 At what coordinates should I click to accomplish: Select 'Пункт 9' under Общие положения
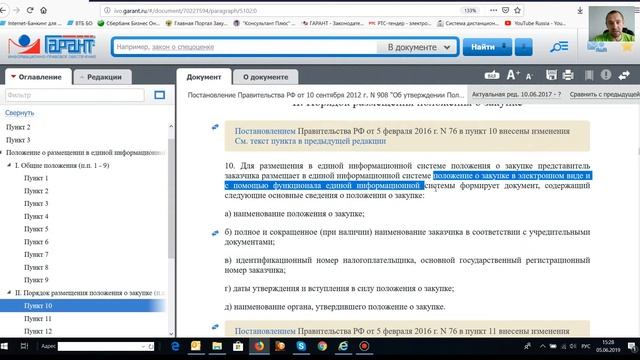36,280
